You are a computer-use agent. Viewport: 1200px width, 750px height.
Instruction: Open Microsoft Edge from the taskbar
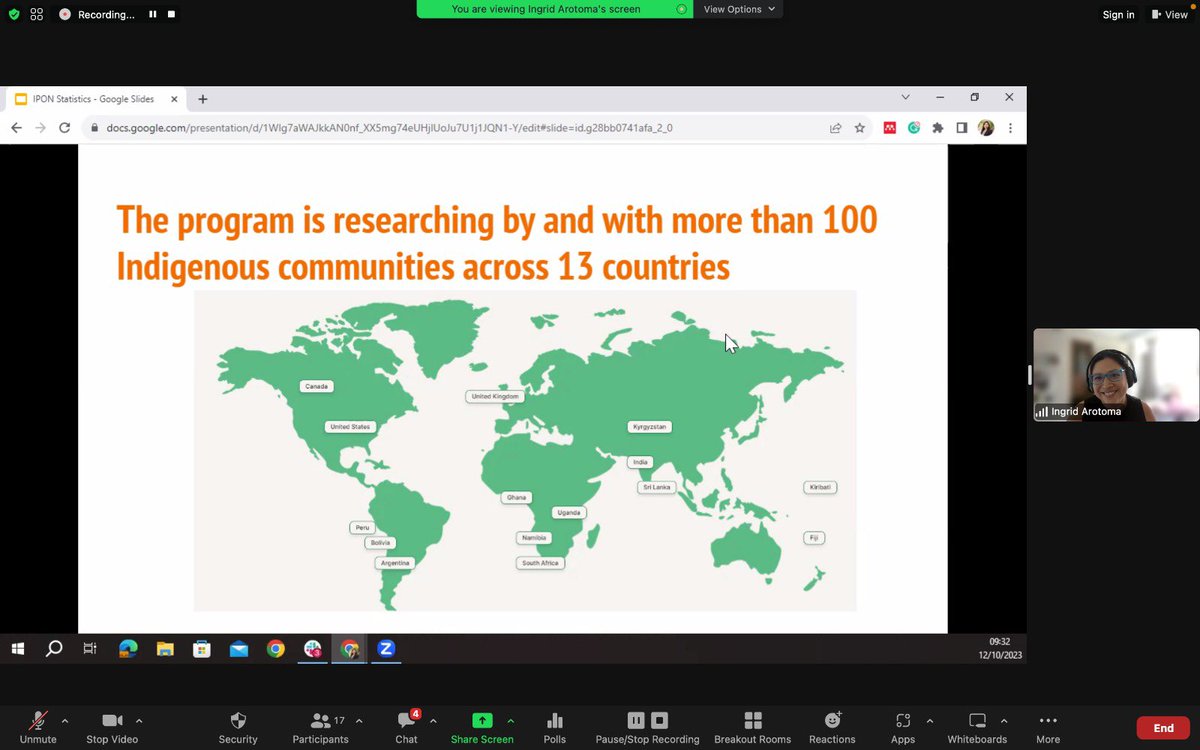click(x=128, y=649)
